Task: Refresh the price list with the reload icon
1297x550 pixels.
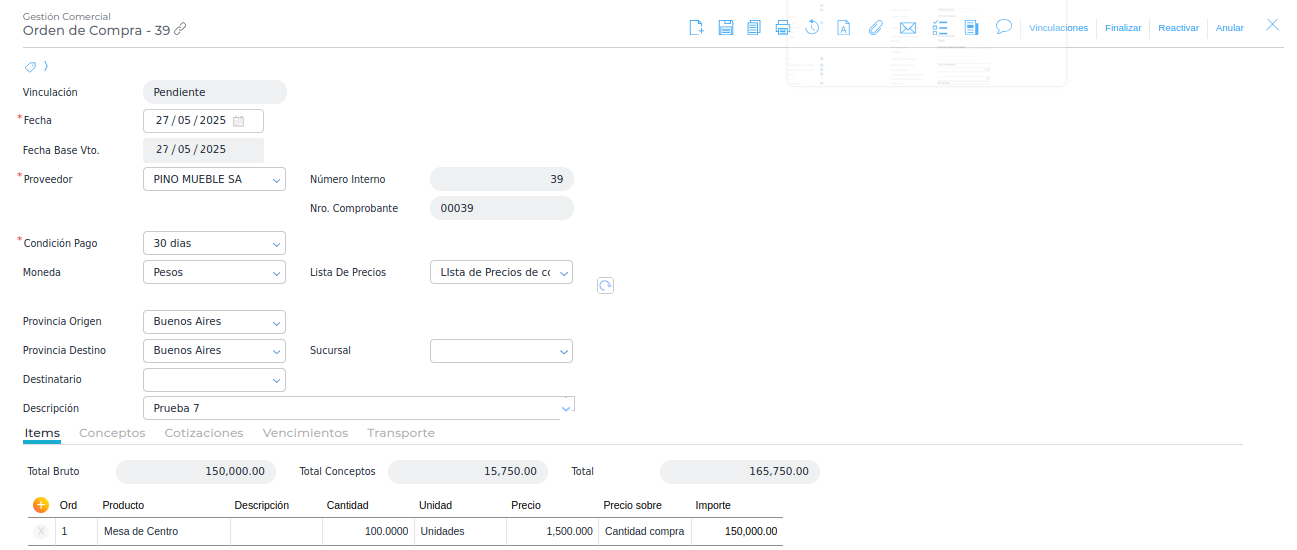Action: [x=605, y=286]
